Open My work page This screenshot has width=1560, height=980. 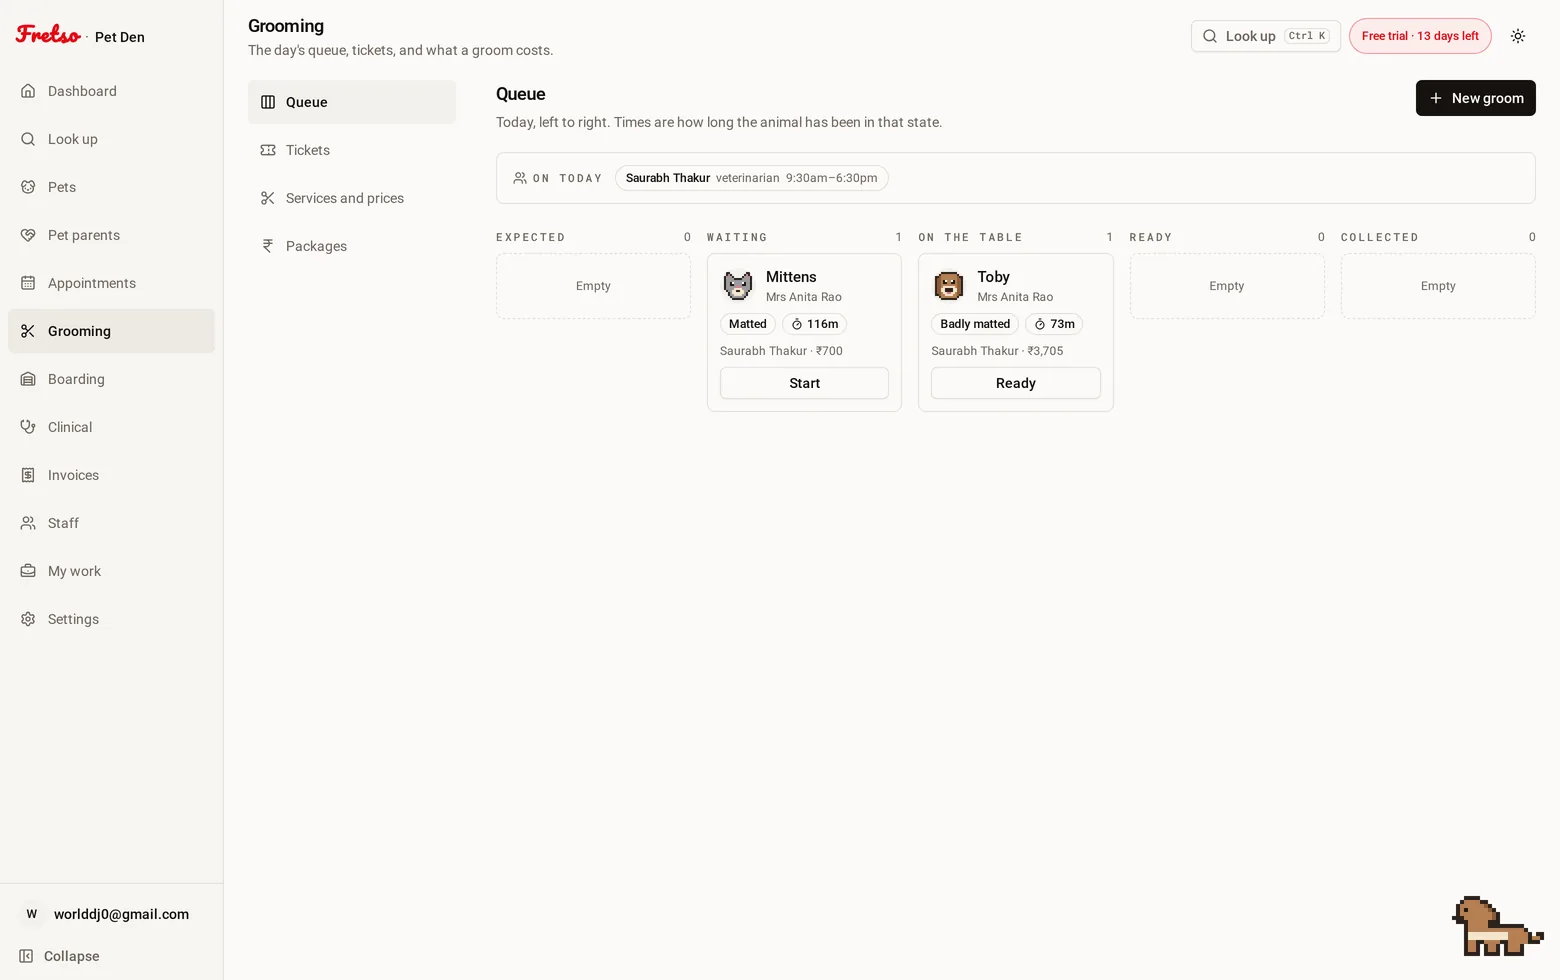pos(111,571)
